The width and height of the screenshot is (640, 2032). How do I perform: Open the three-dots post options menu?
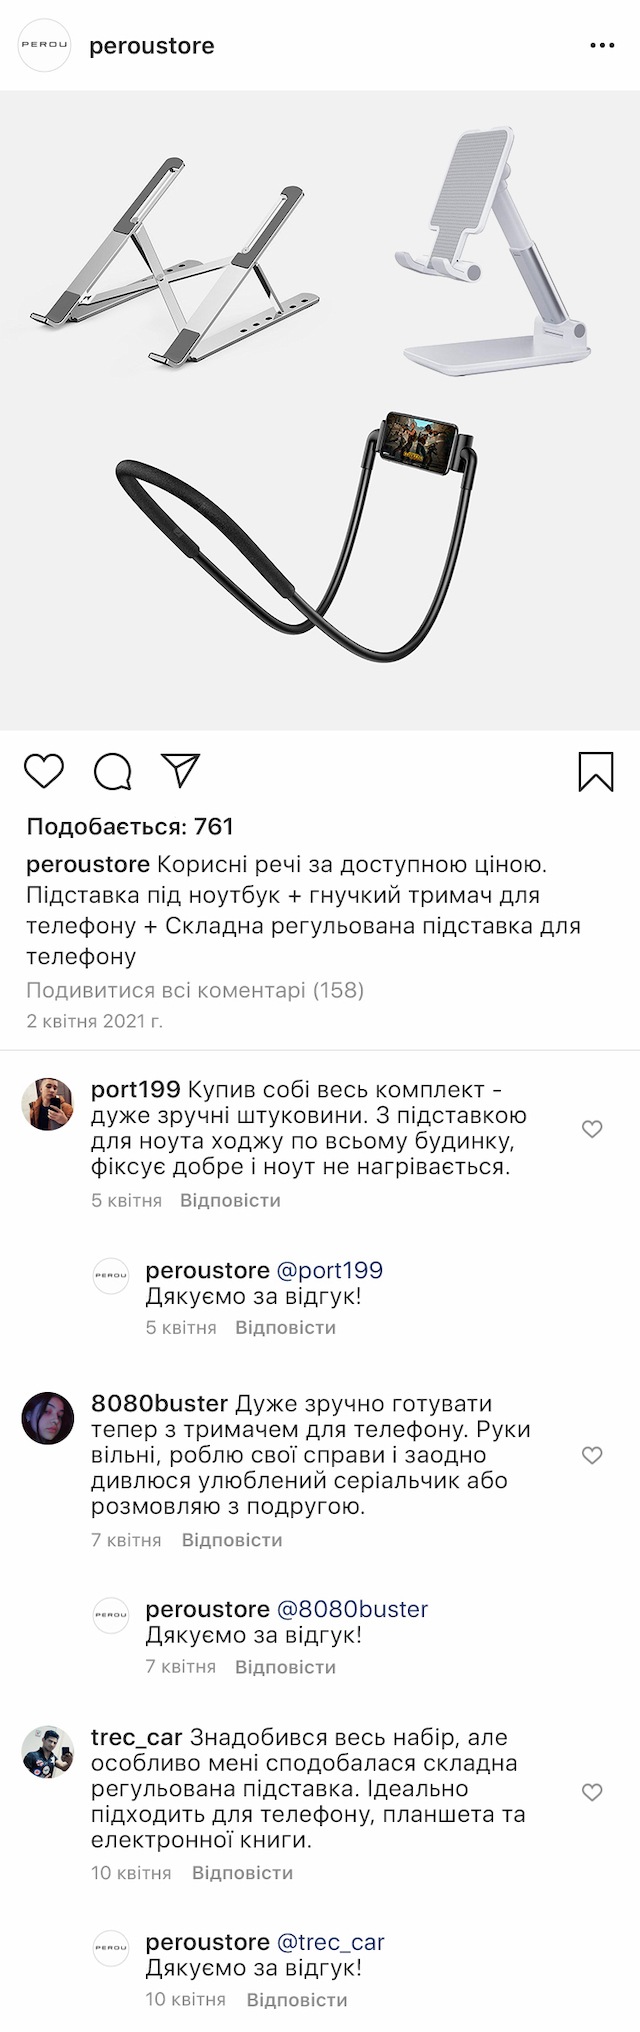click(x=602, y=46)
